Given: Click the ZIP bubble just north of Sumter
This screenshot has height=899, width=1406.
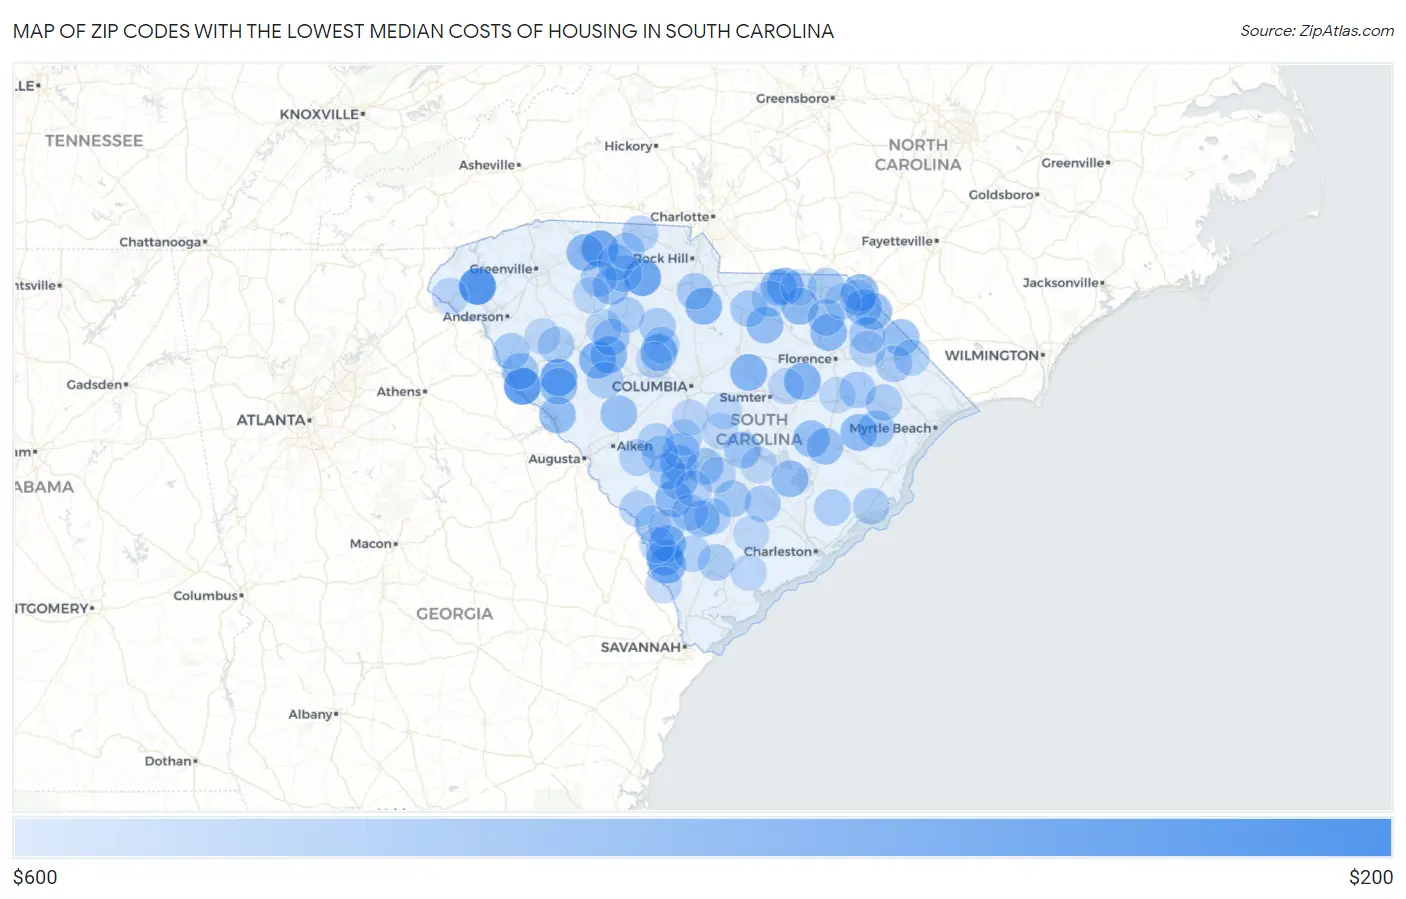Looking at the screenshot, I should click(x=748, y=372).
